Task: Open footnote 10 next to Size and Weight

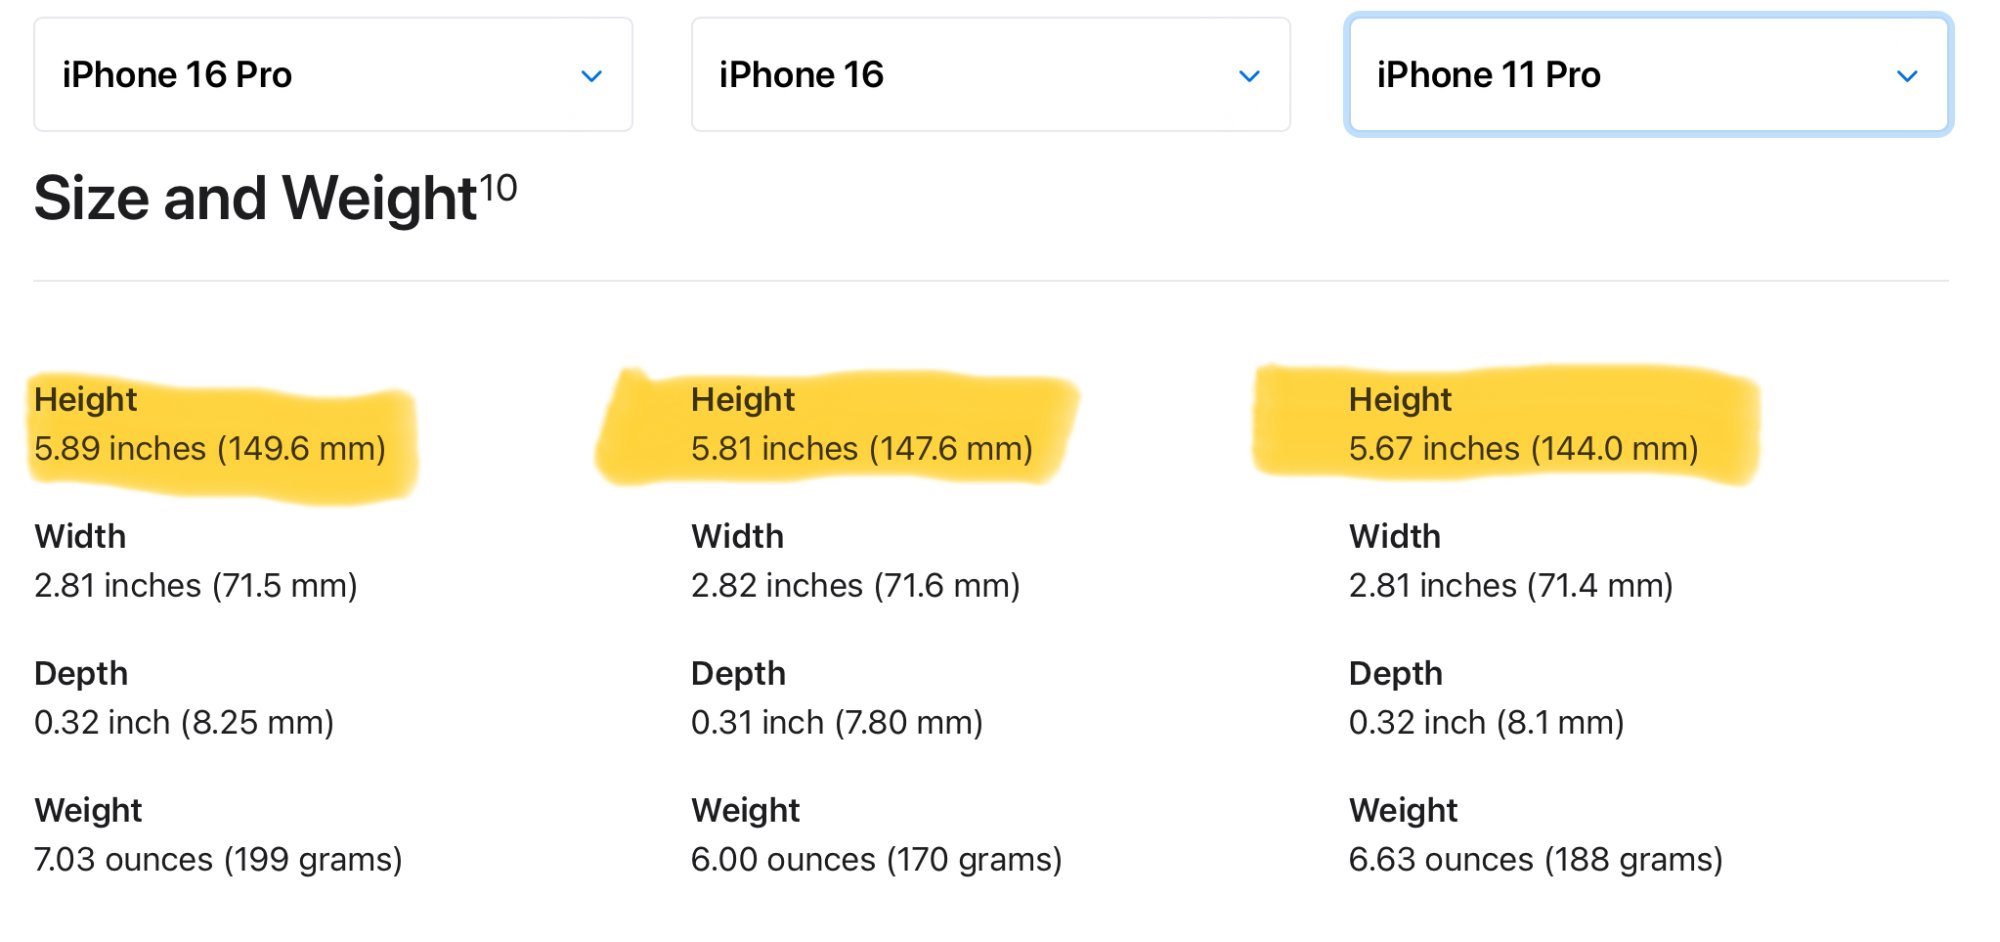Action: point(498,187)
